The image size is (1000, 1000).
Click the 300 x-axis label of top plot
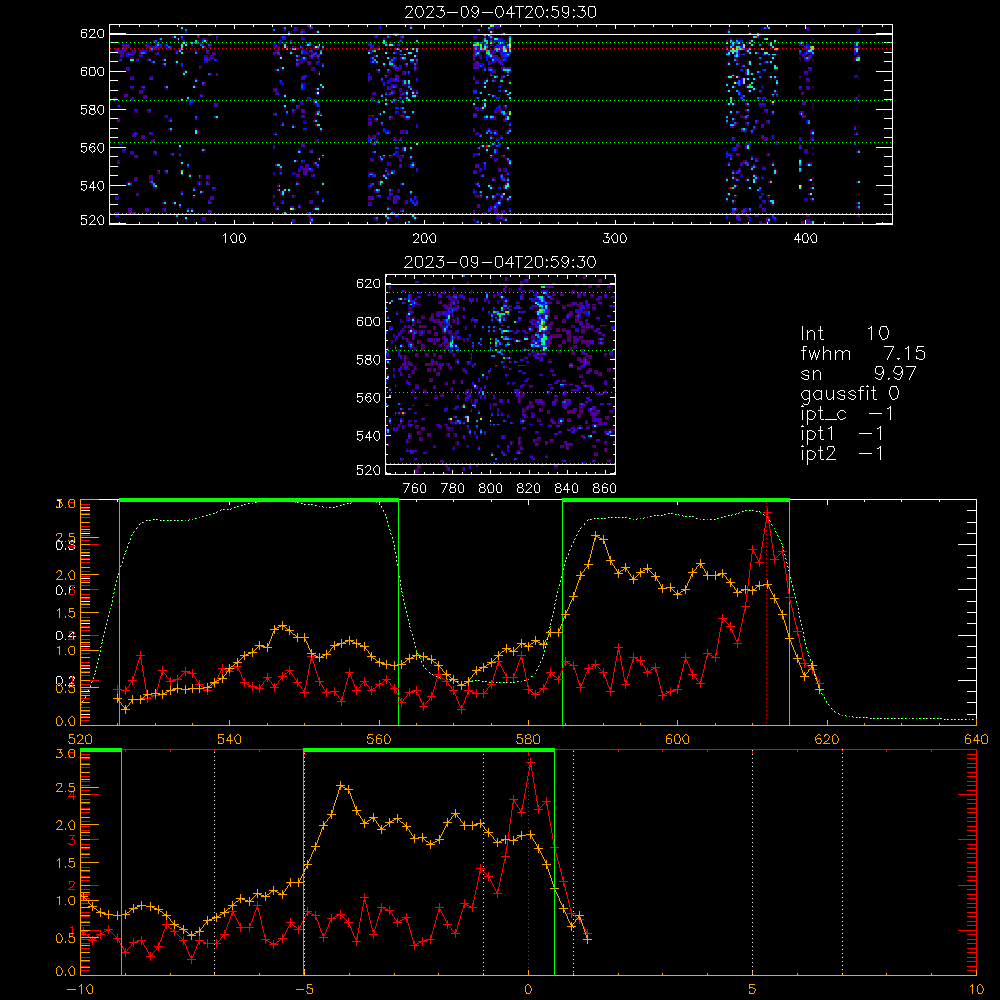(615, 239)
